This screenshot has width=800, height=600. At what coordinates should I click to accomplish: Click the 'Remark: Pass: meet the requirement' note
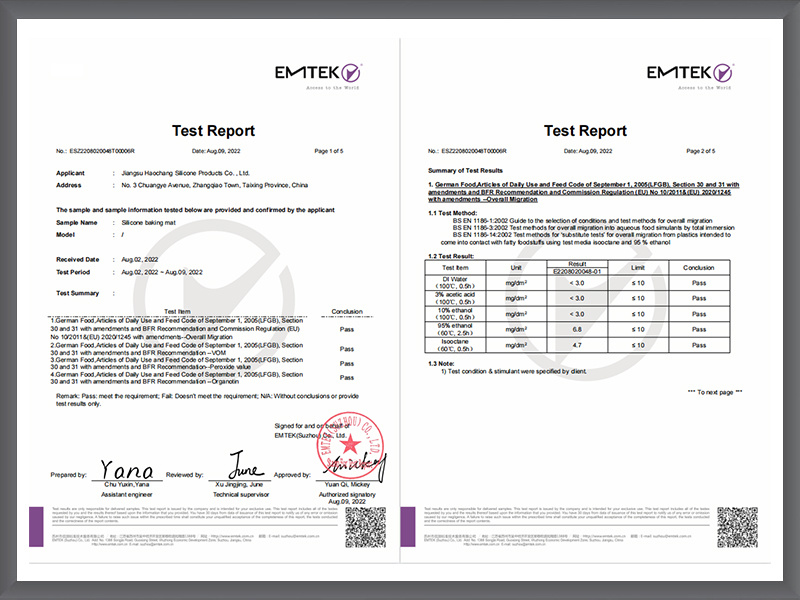coord(207,399)
